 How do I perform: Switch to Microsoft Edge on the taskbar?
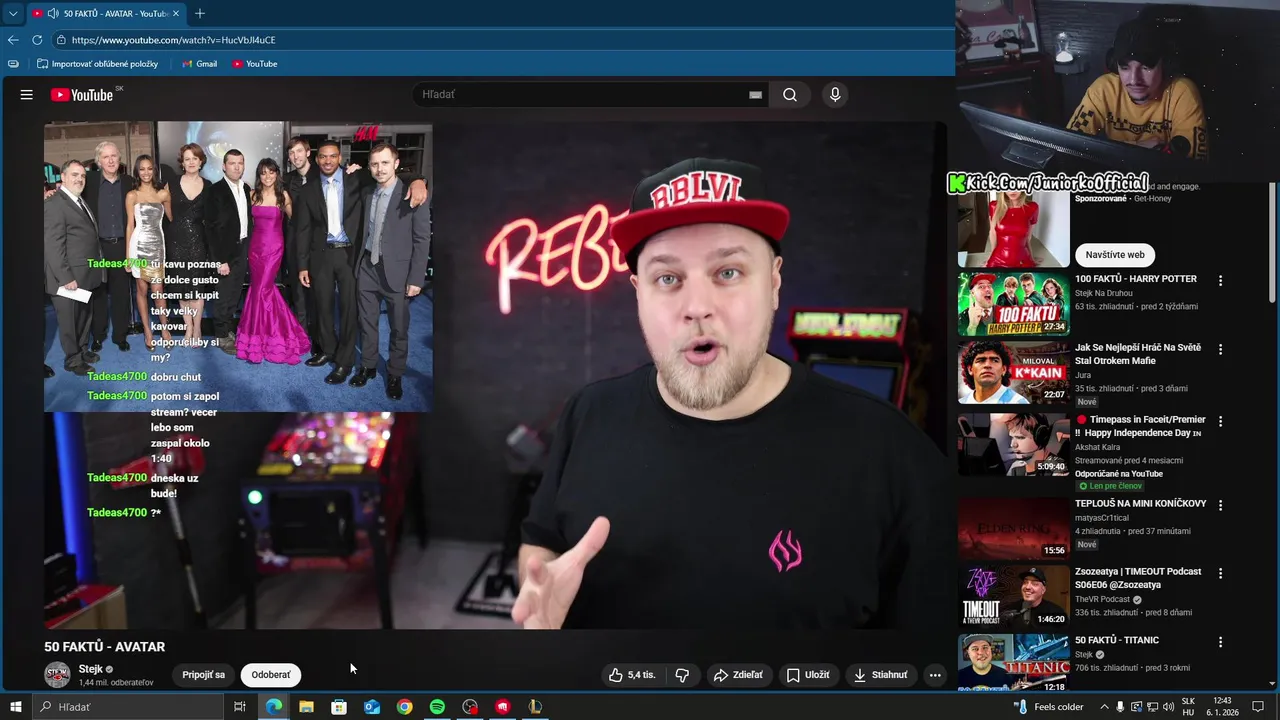pos(273,707)
